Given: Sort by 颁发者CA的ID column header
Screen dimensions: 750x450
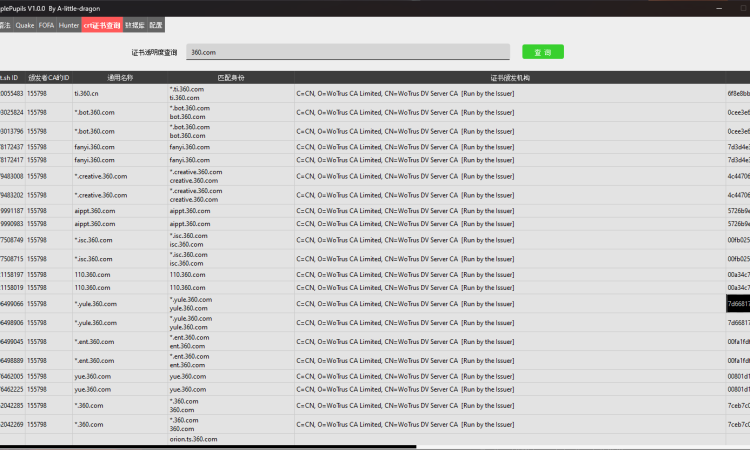Looking at the screenshot, I should pos(49,77).
